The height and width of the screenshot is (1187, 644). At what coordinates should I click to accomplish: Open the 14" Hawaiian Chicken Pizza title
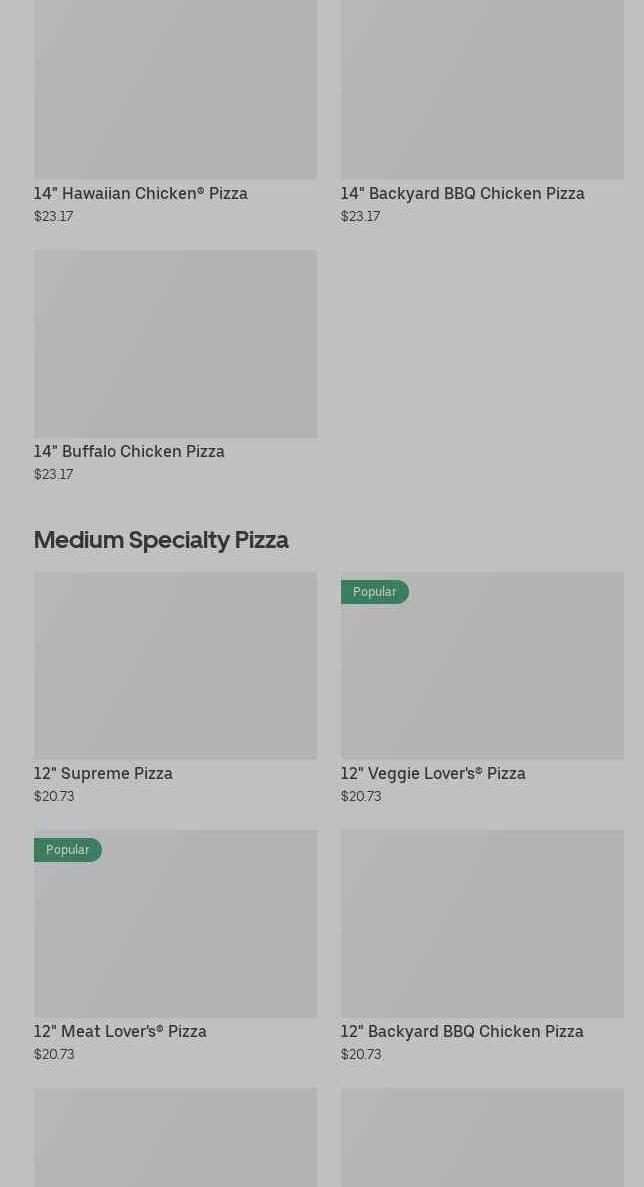(140, 193)
